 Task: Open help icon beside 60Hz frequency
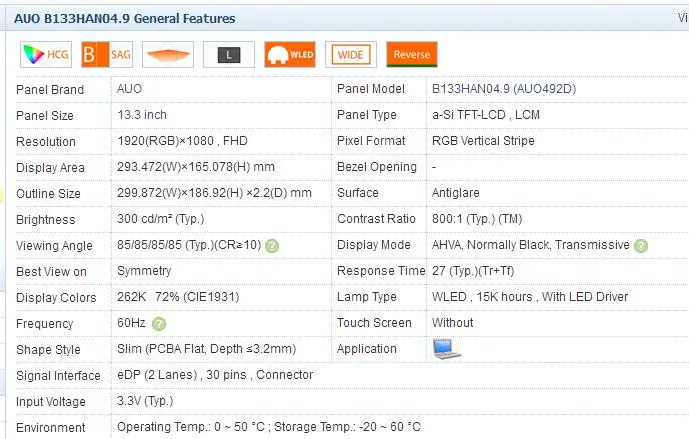[159, 324]
